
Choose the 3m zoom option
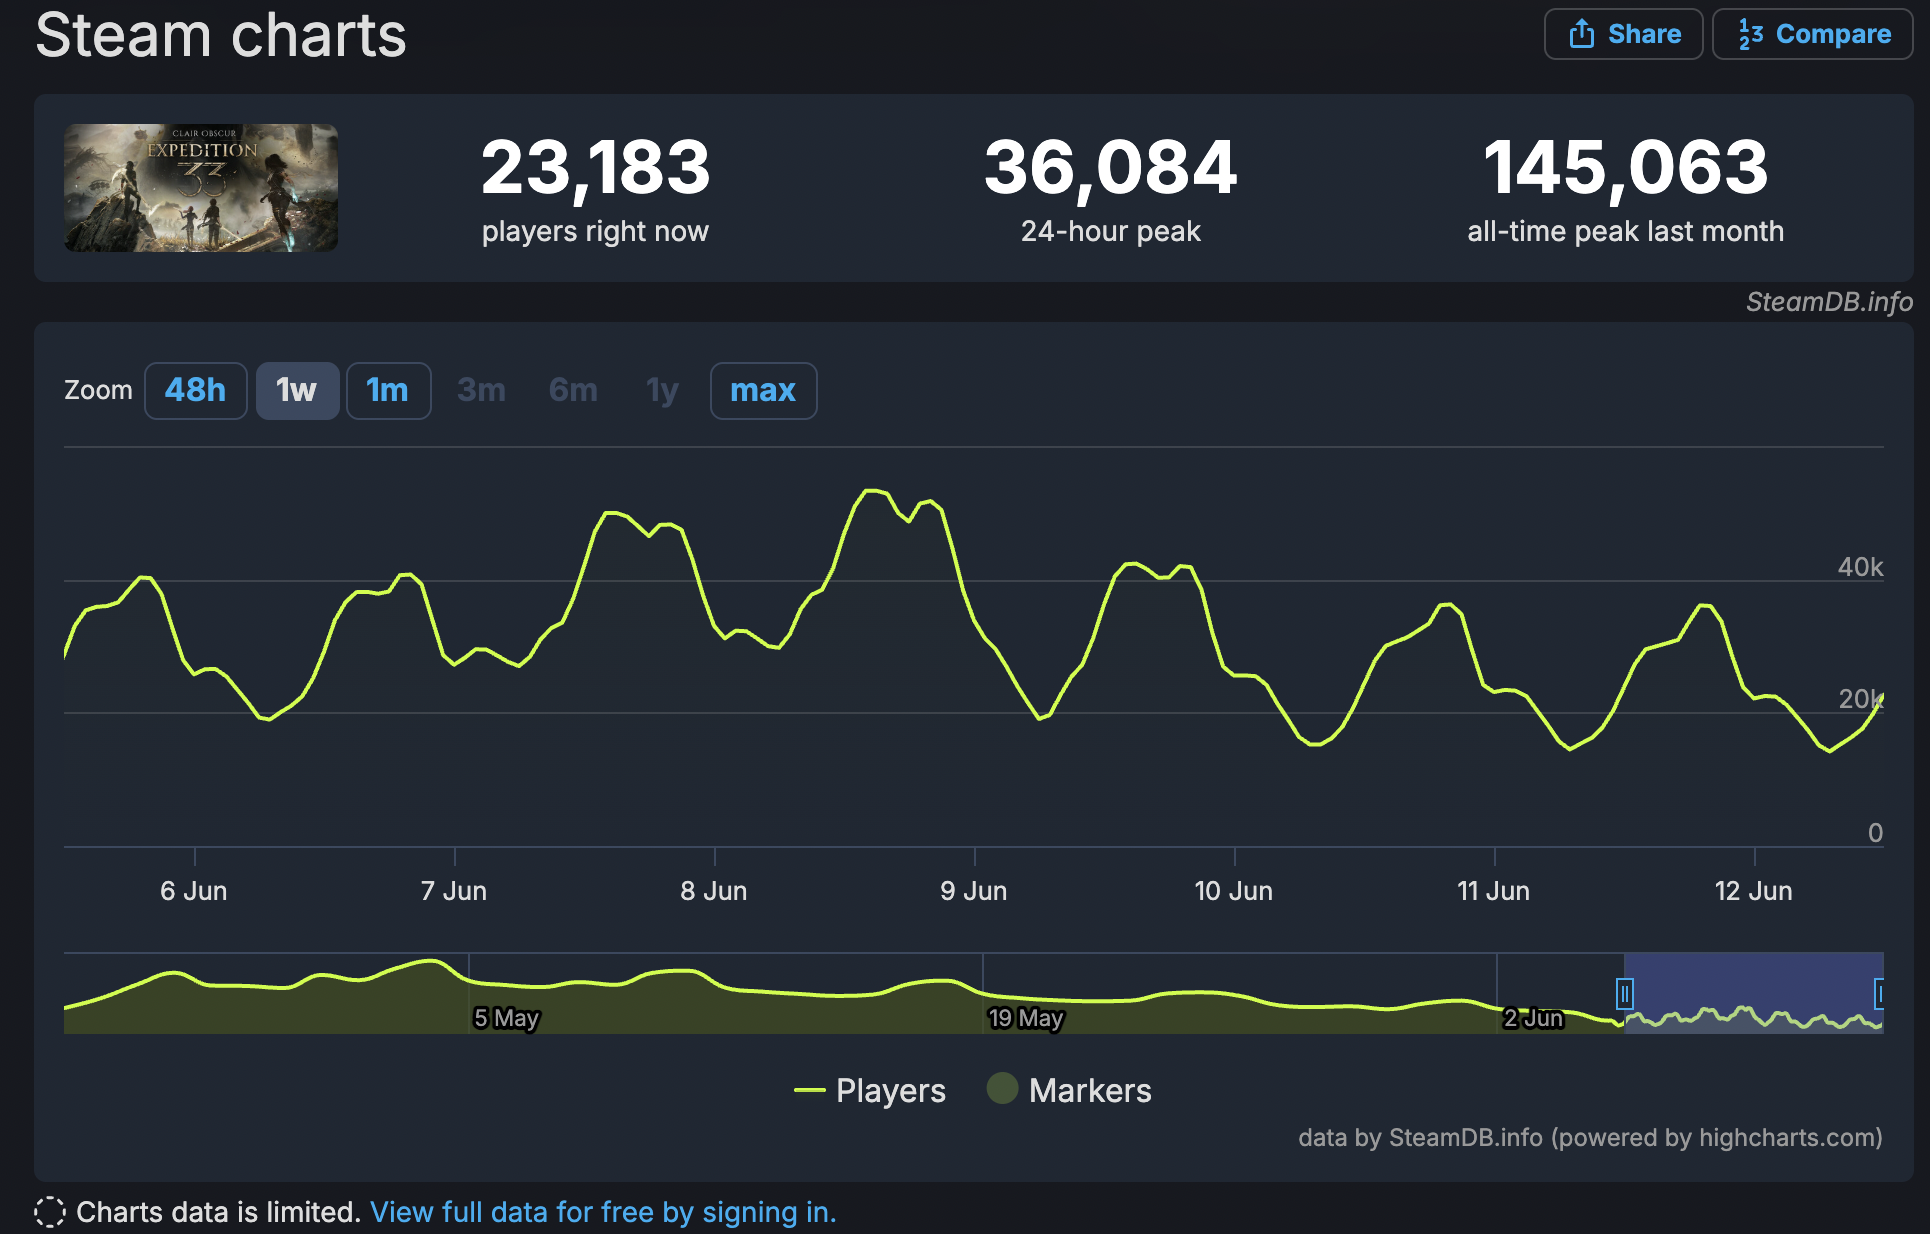click(481, 390)
